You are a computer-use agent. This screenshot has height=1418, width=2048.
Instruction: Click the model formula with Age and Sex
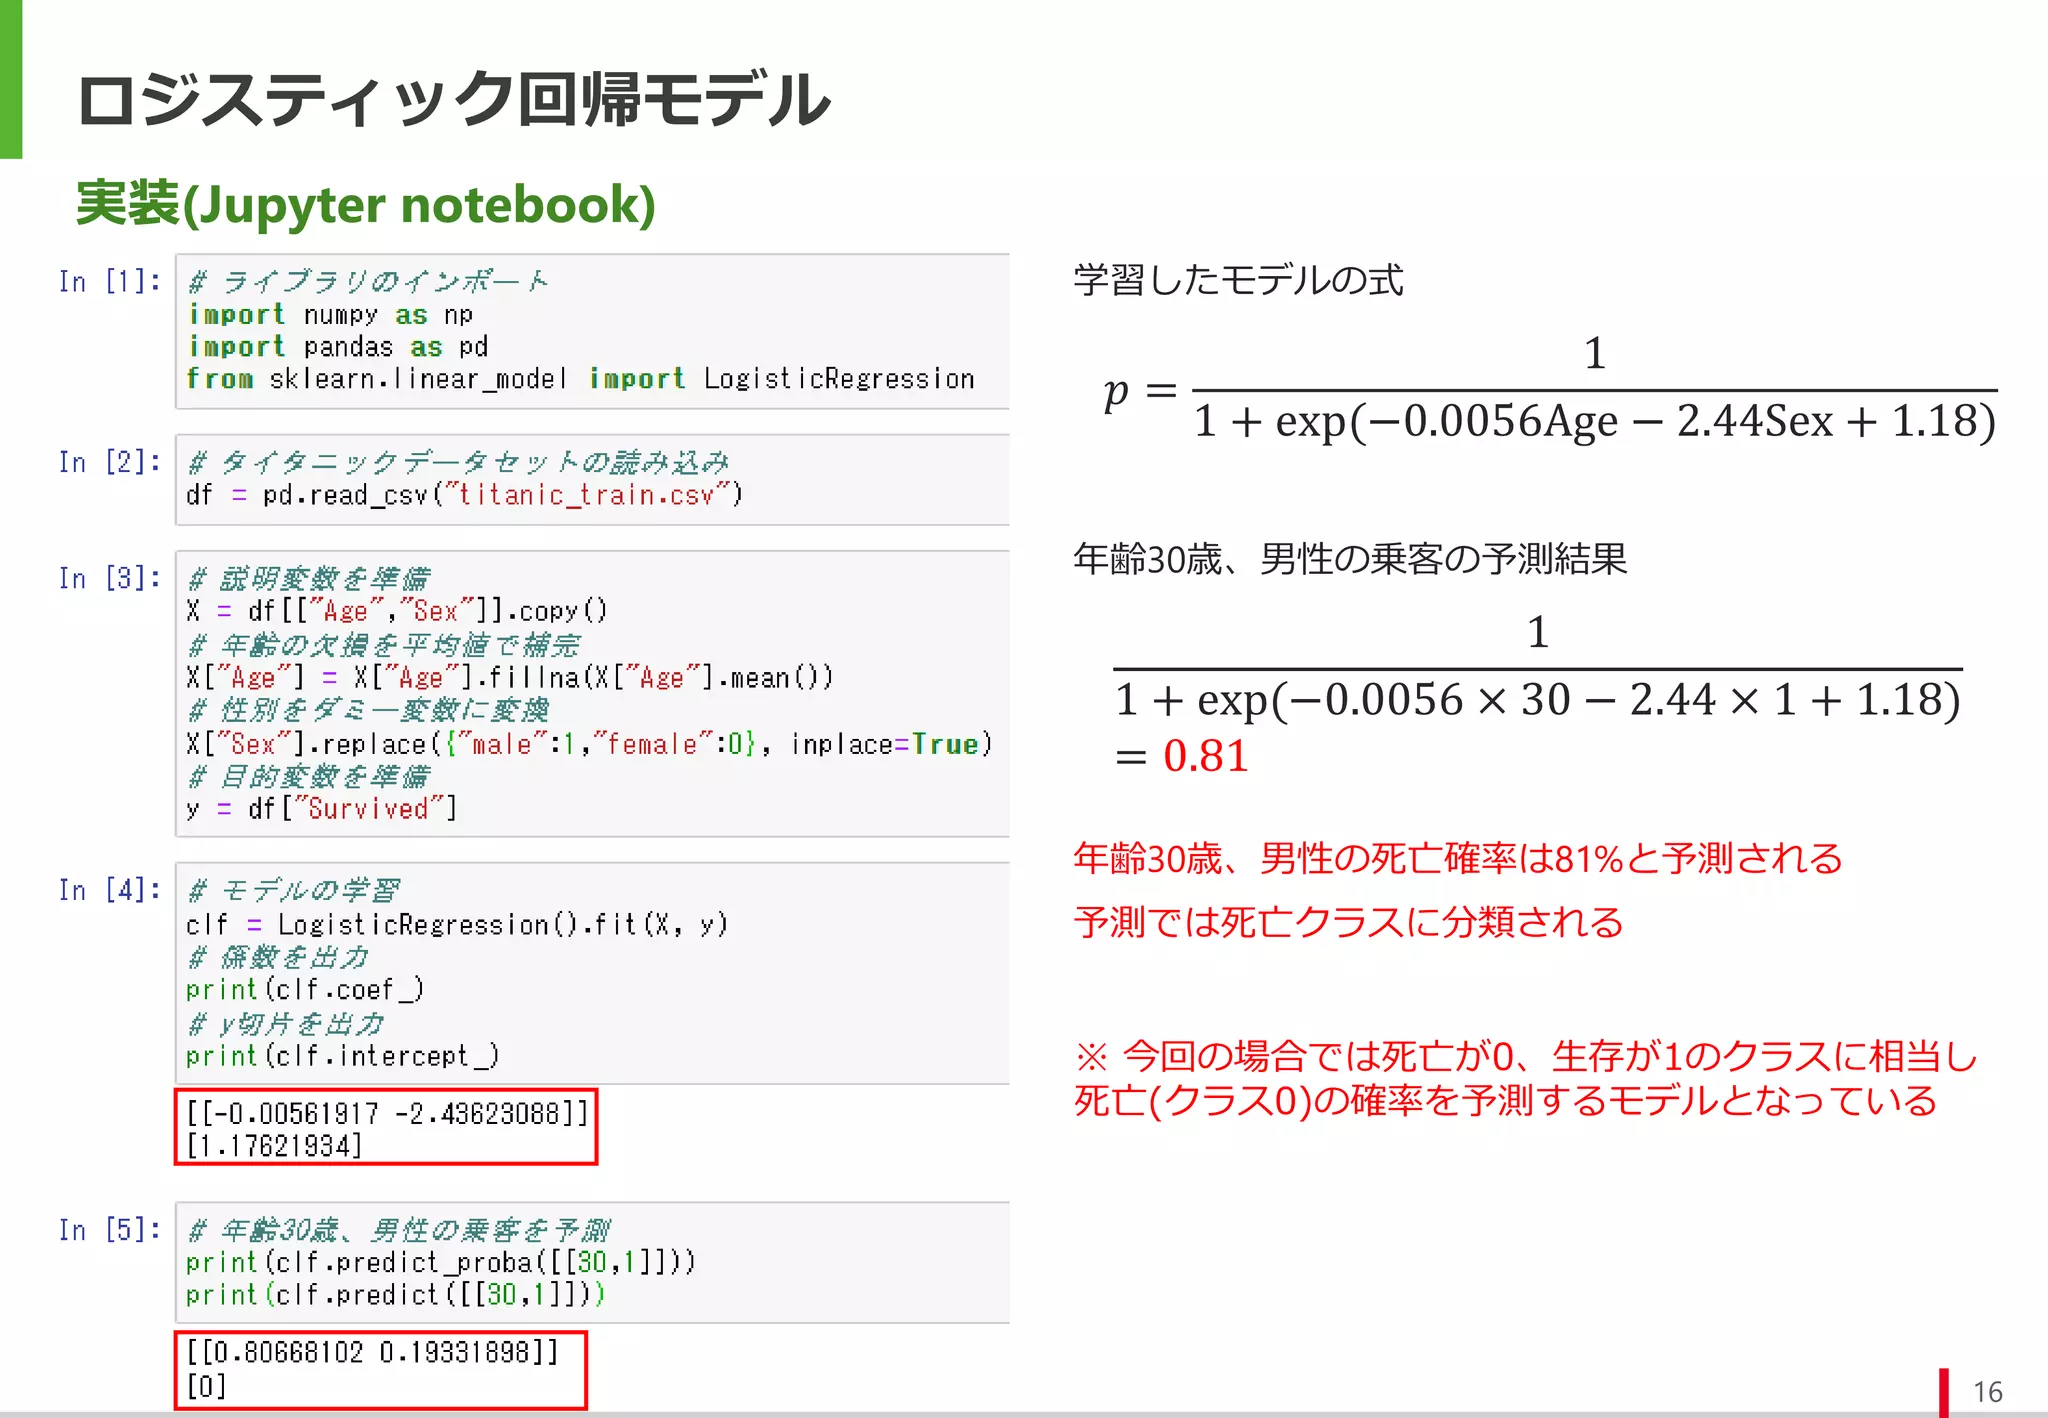[x=1550, y=390]
